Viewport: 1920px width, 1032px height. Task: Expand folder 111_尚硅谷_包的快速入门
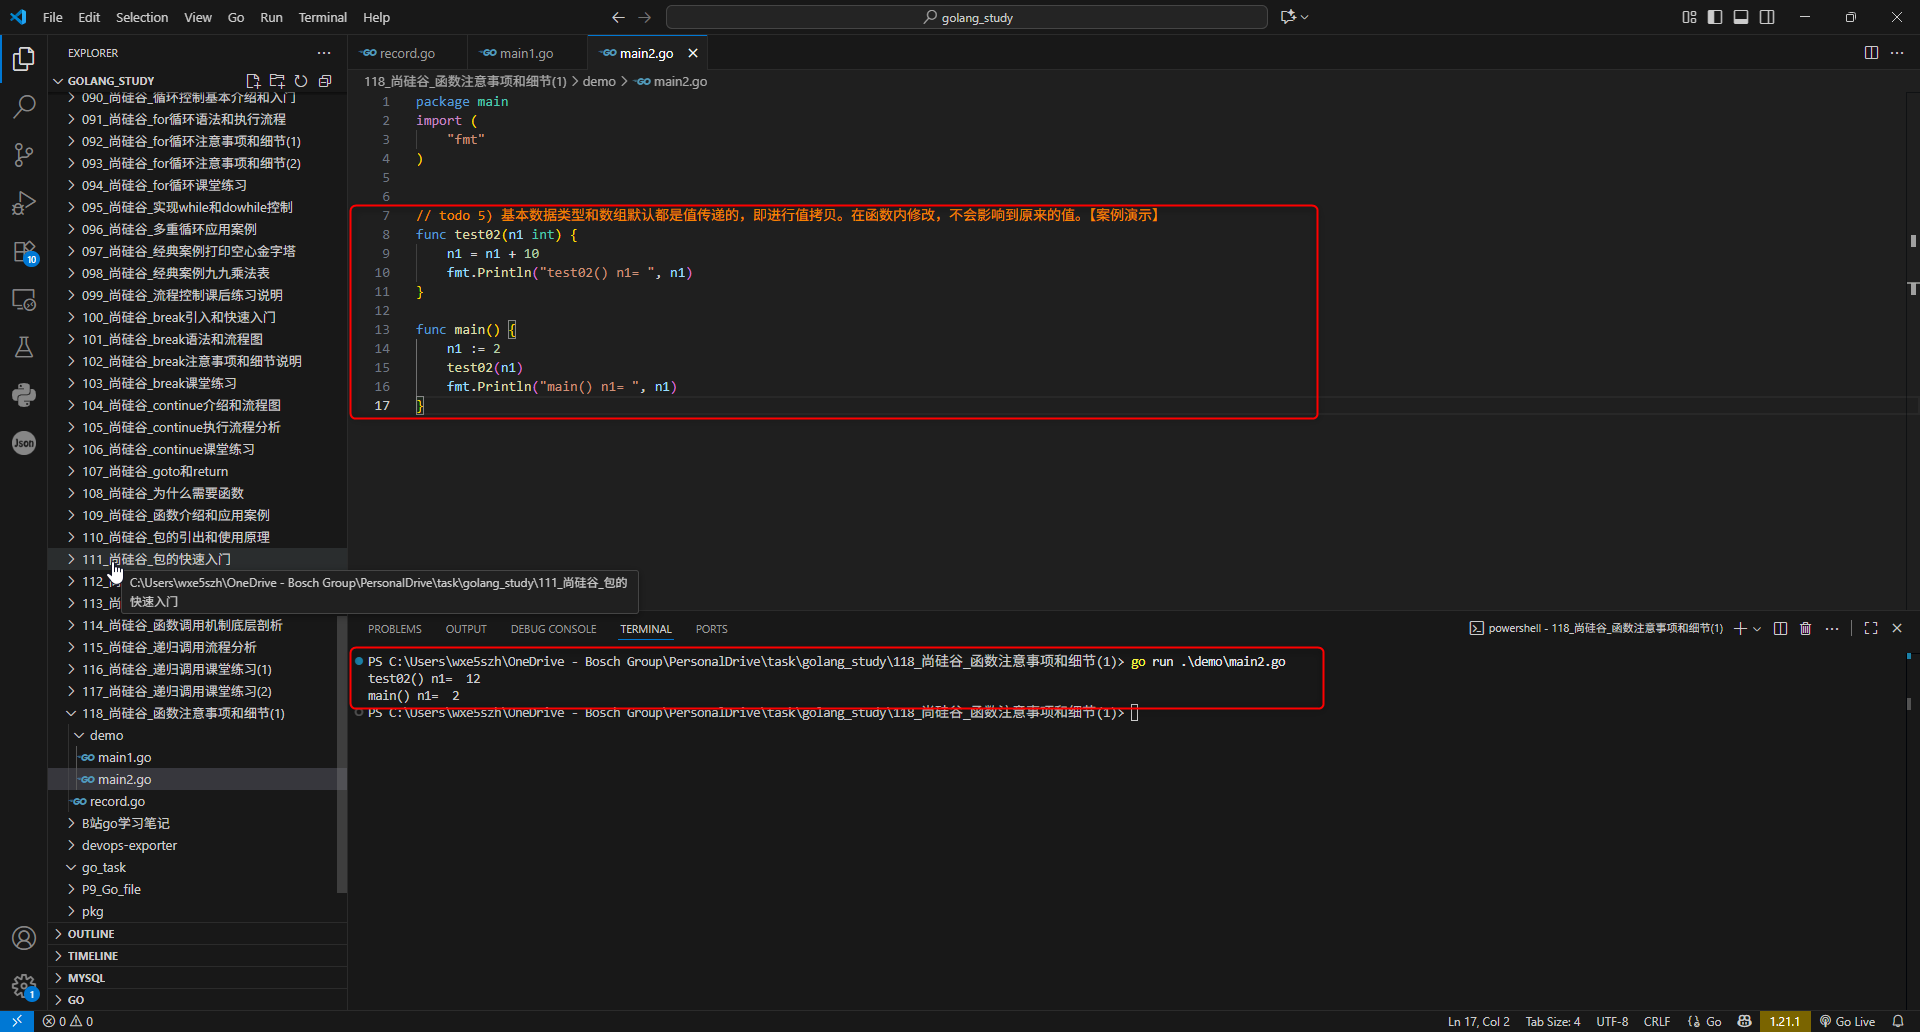(x=198, y=560)
